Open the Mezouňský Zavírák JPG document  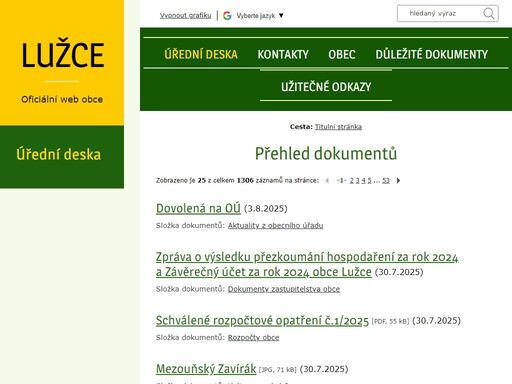(206, 369)
